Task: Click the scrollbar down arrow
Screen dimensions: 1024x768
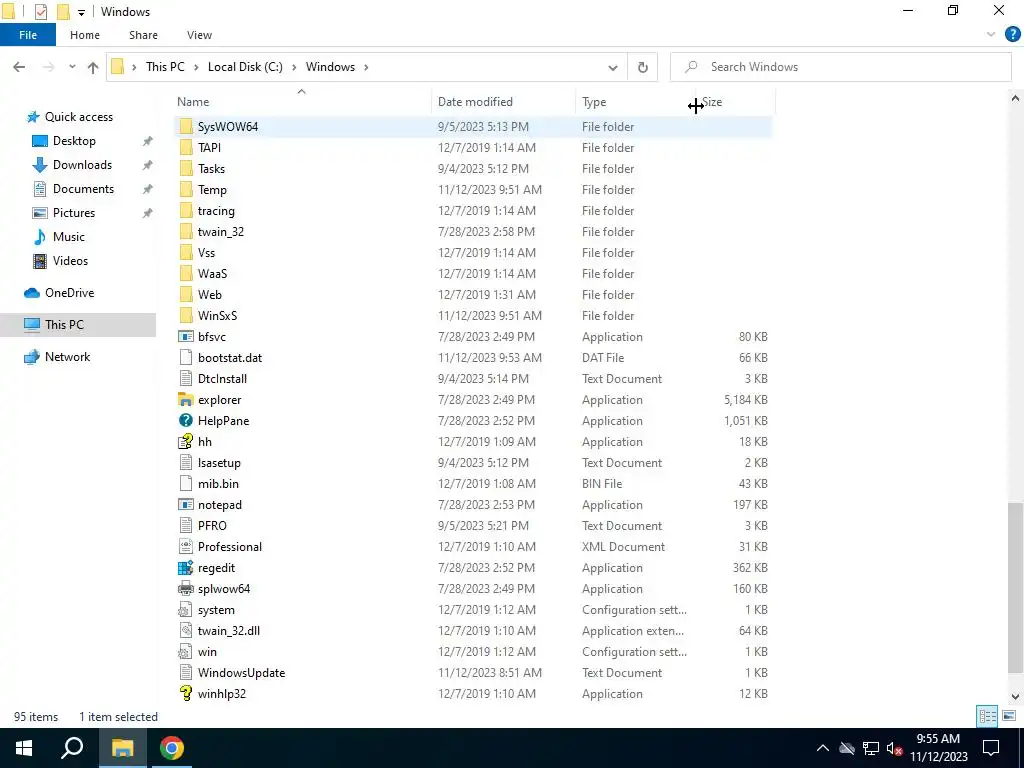Action: 1015,697
